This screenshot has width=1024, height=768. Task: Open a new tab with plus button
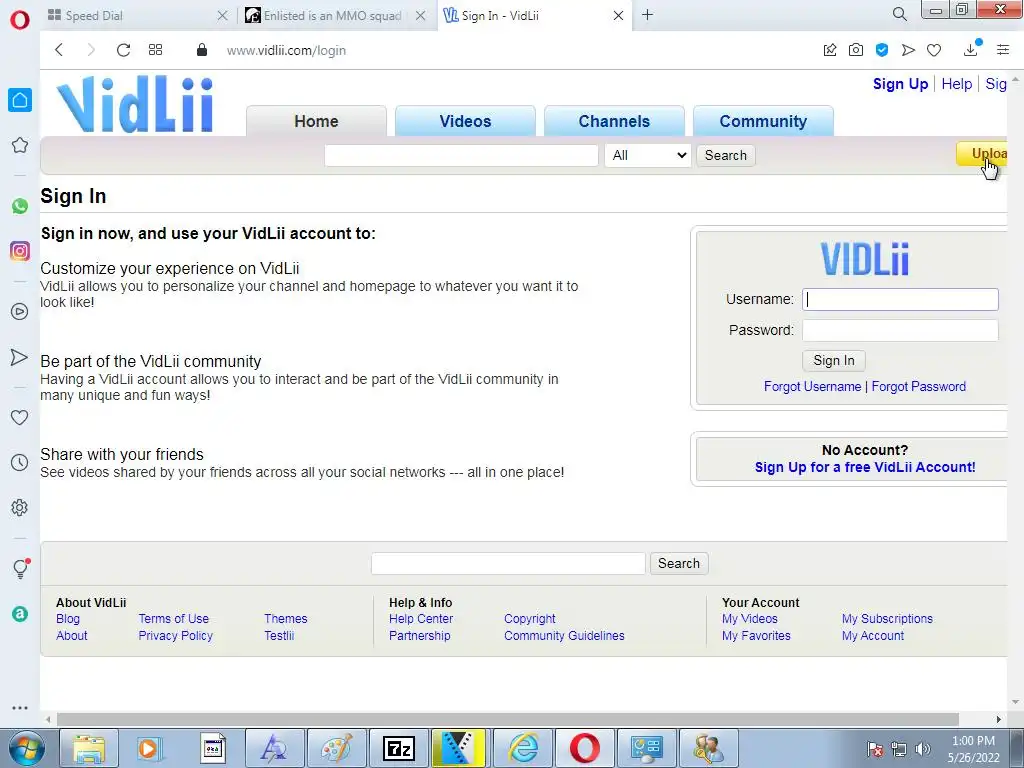[647, 15]
